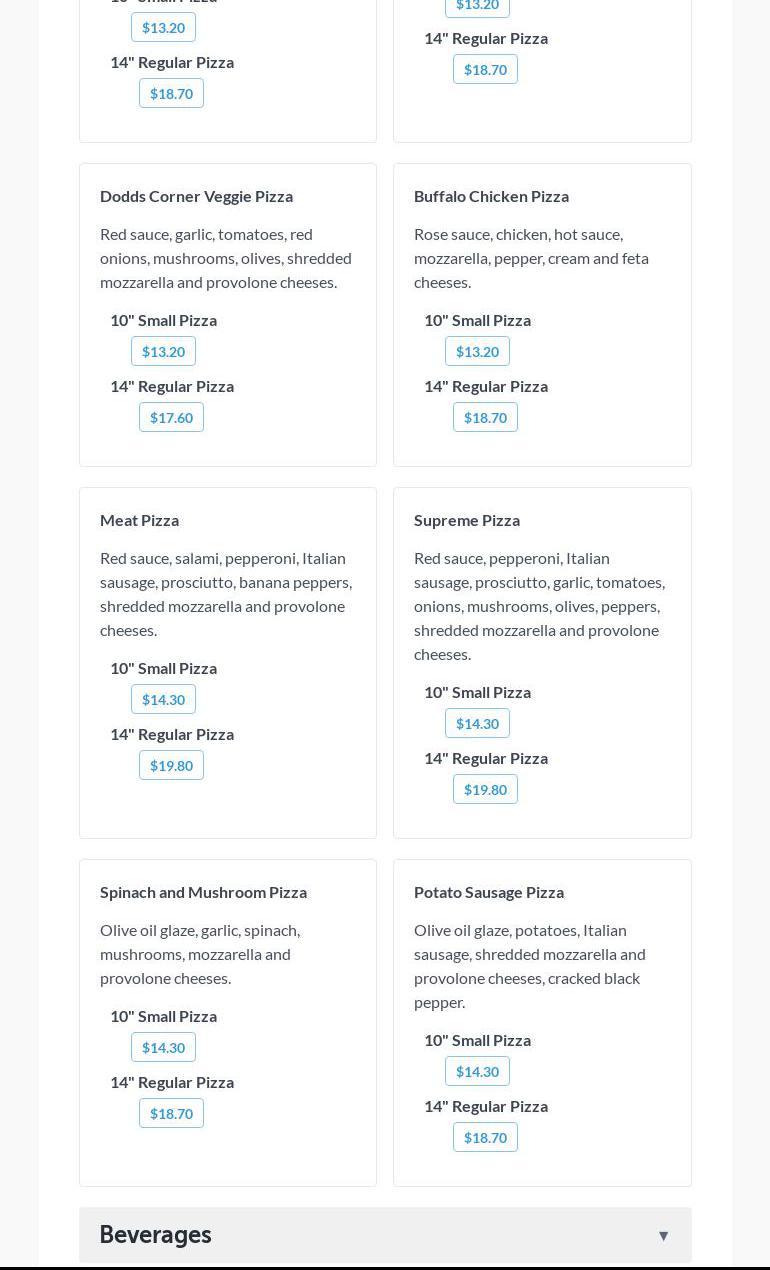Click the Meat Pizza title
770x1270 pixels.
click(x=139, y=520)
